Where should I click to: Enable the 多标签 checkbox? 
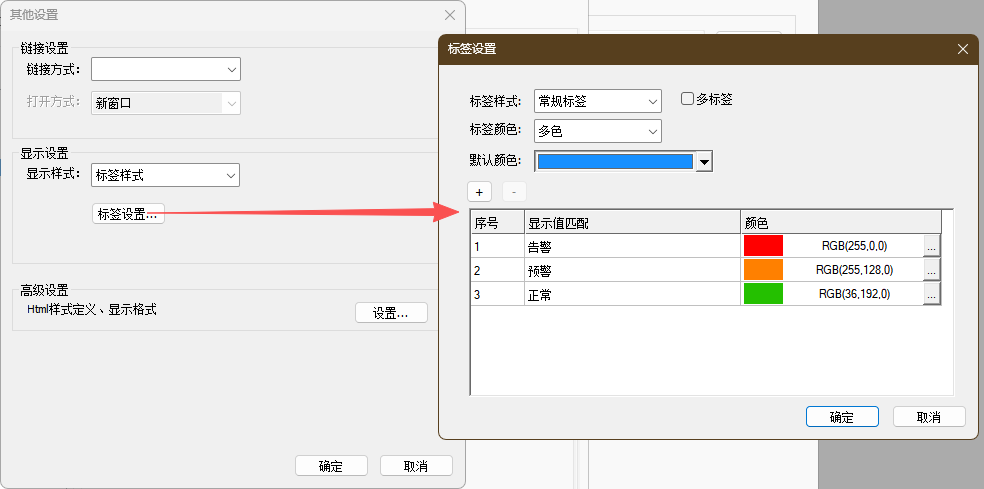[x=688, y=99]
